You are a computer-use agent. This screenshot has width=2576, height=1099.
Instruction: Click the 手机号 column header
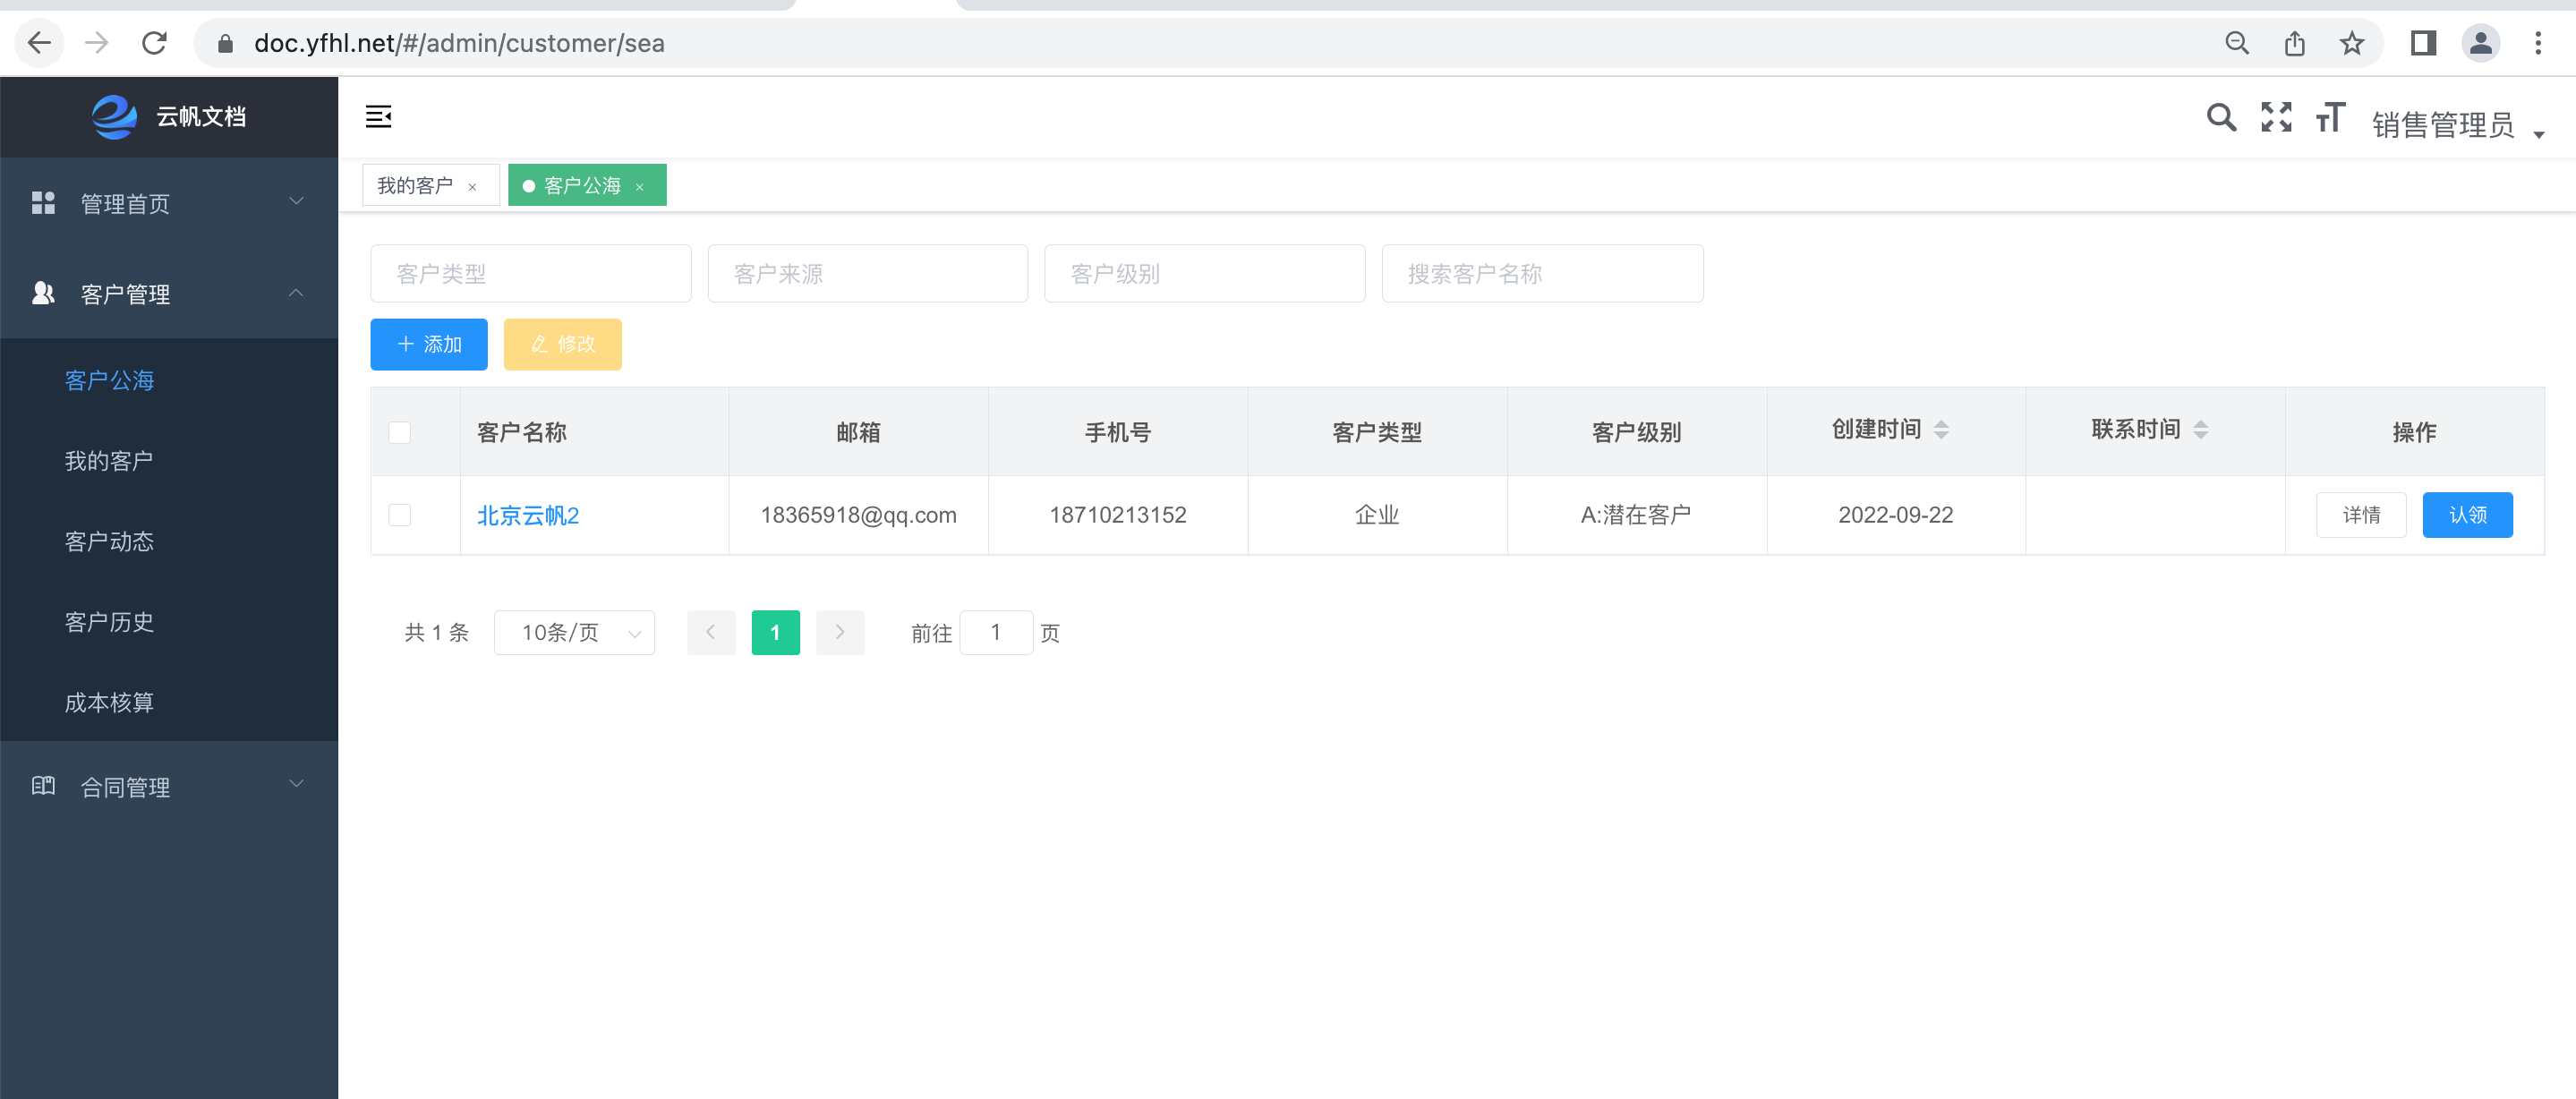click(x=1118, y=432)
